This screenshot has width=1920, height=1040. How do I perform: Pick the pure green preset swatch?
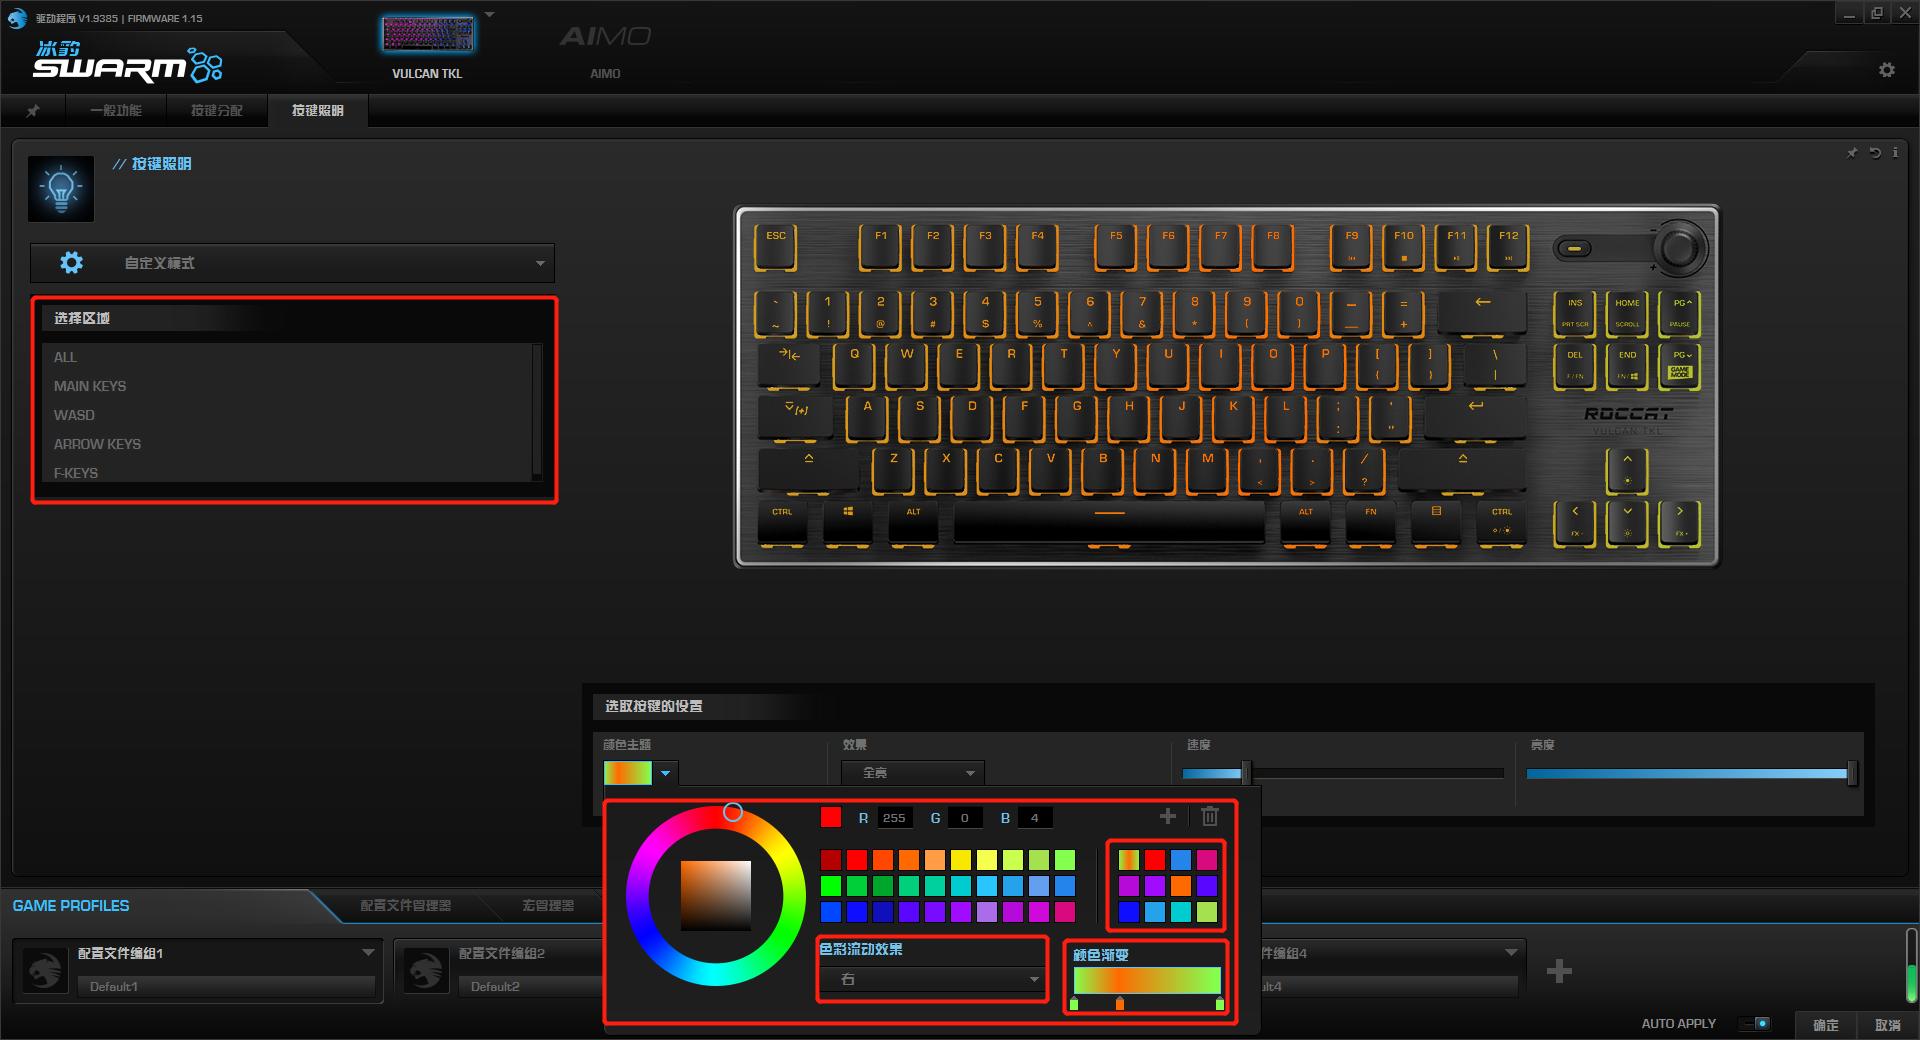point(831,885)
